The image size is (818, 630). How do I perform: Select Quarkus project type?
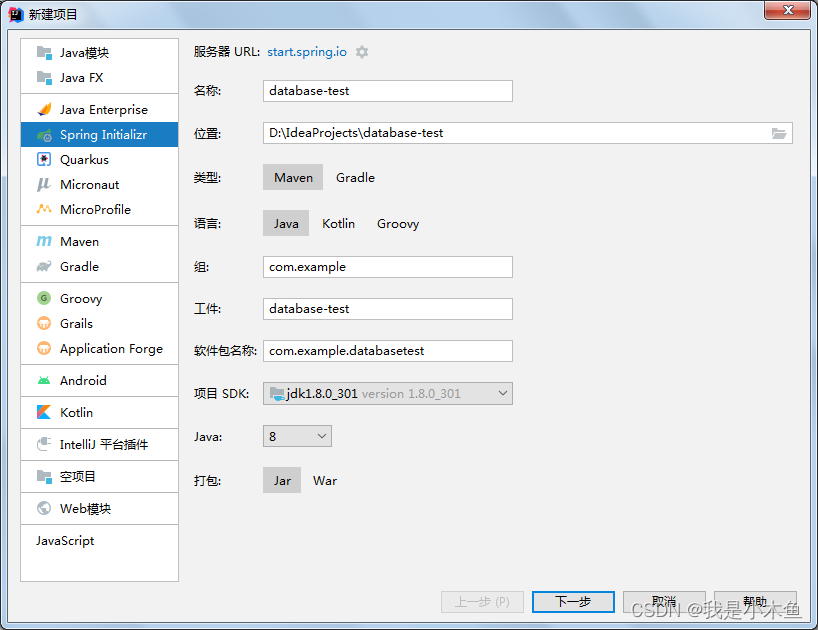point(100,160)
